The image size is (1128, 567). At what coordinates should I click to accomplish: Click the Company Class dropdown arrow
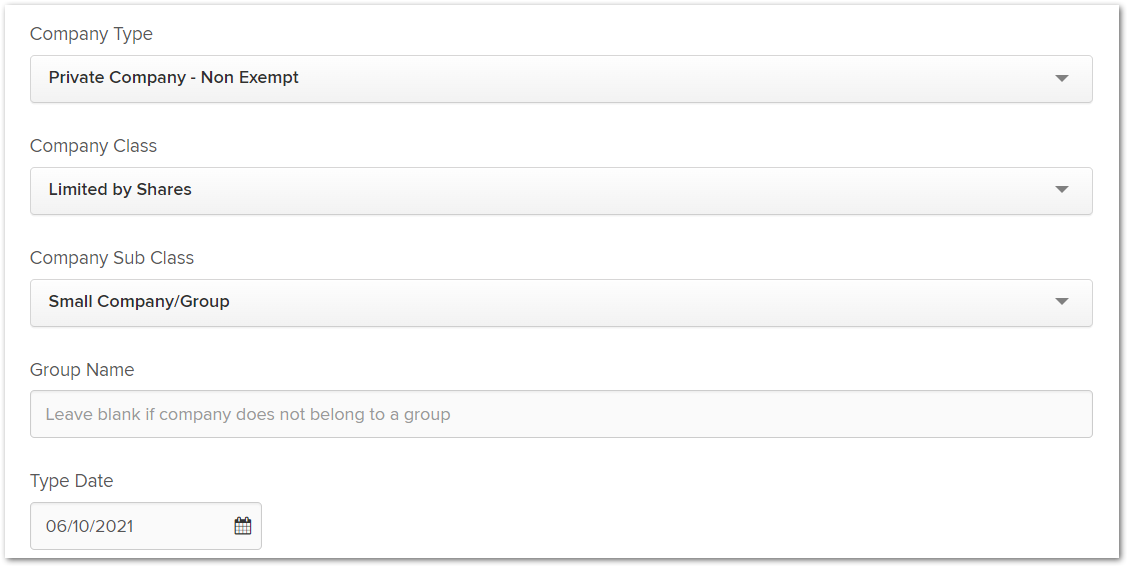tap(1062, 190)
